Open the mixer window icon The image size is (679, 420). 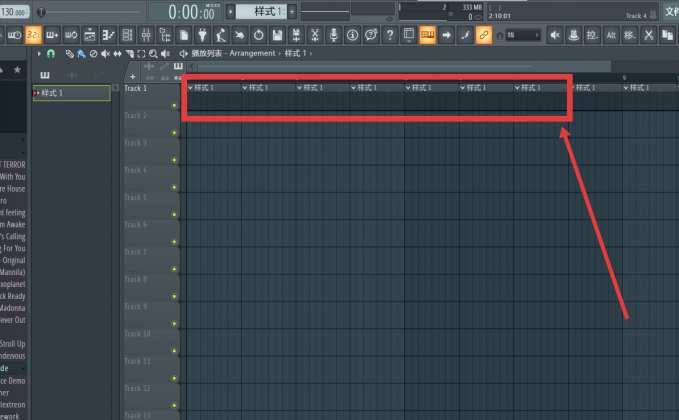click(146, 35)
